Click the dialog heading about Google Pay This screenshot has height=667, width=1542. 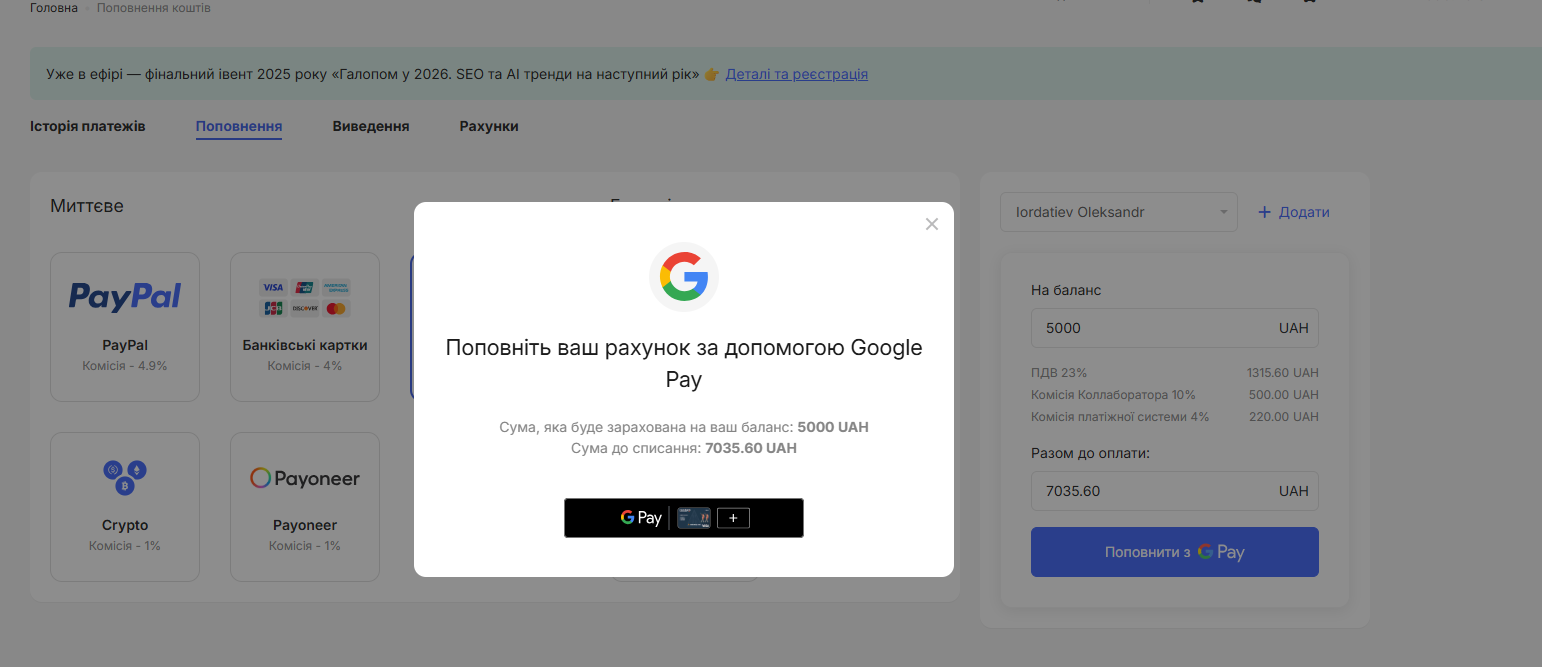pos(684,363)
